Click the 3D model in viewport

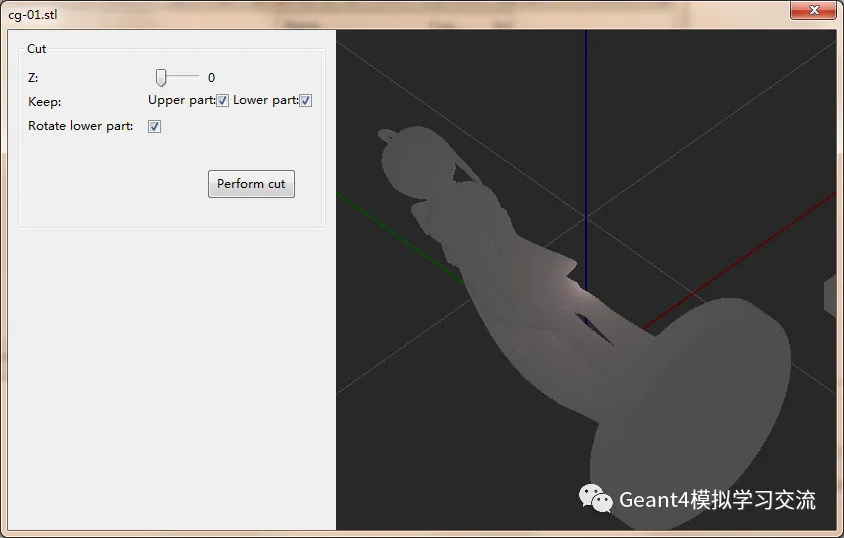(x=587, y=328)
